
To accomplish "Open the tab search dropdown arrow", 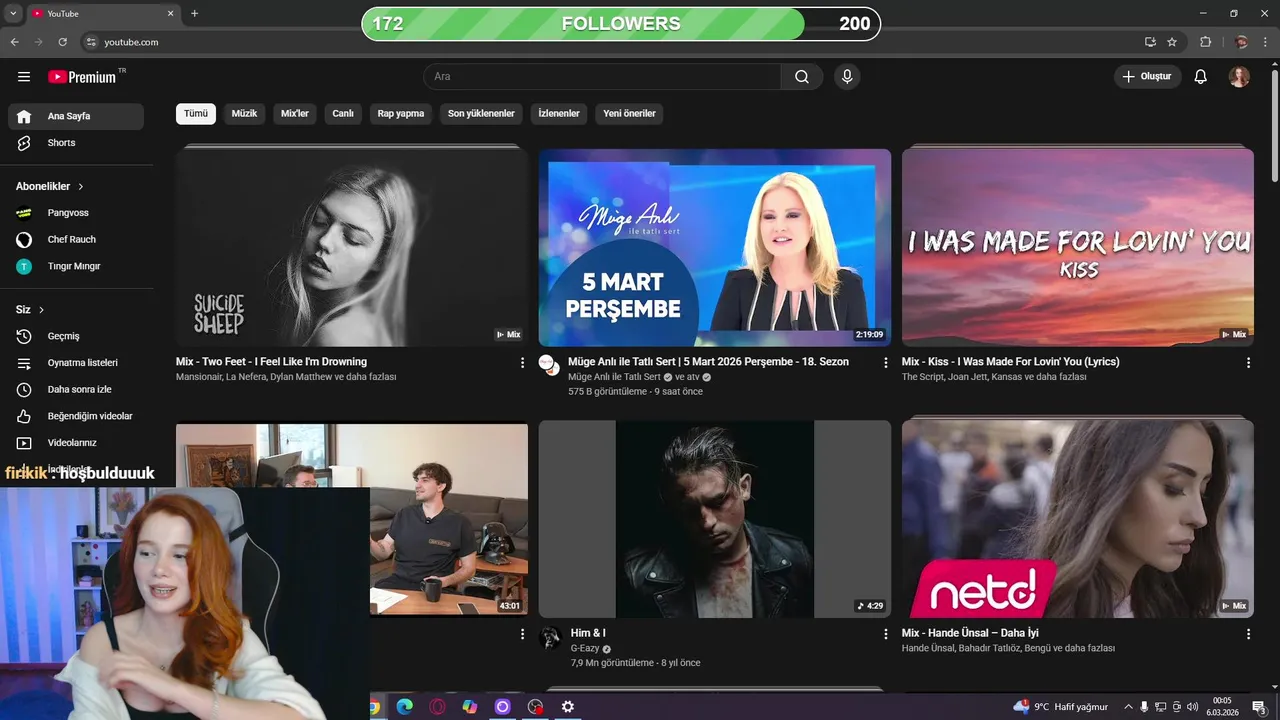I will (13, 14).
